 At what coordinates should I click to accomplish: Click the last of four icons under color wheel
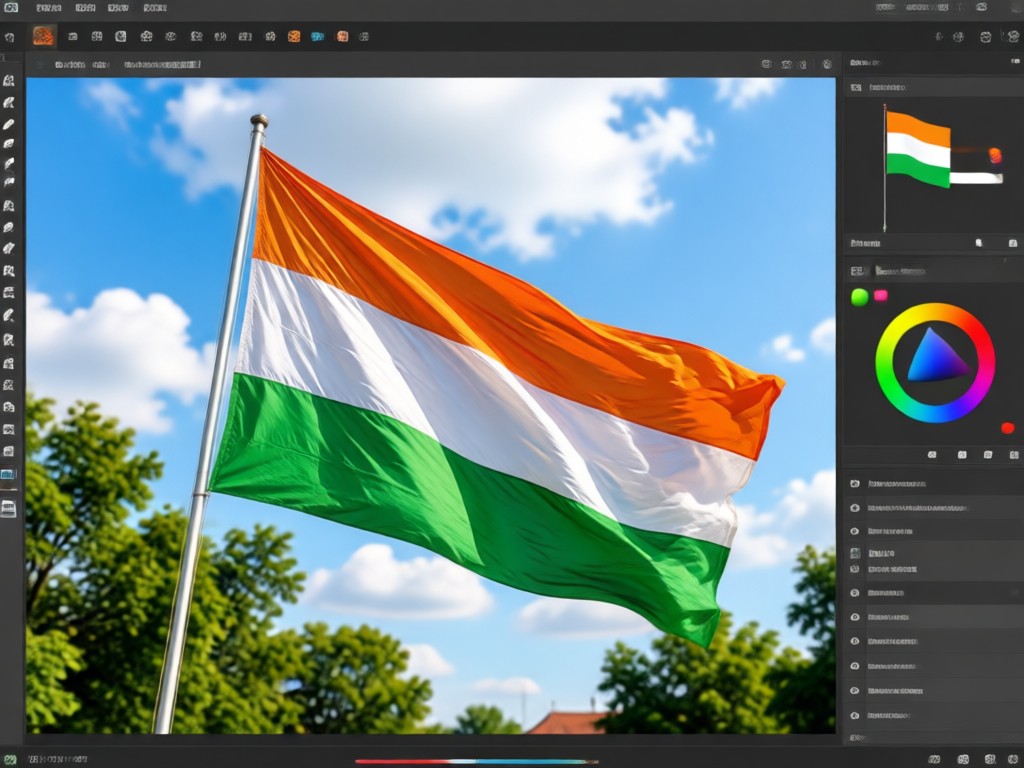pos(1014,455)
